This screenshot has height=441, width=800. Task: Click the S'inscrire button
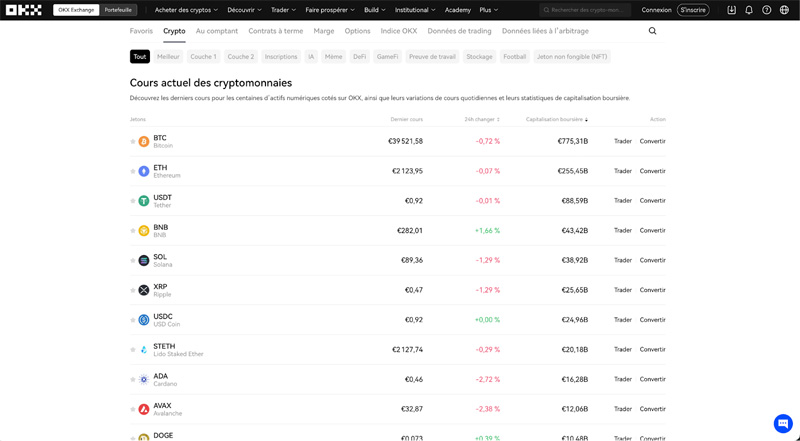click(x=693, y=10)
